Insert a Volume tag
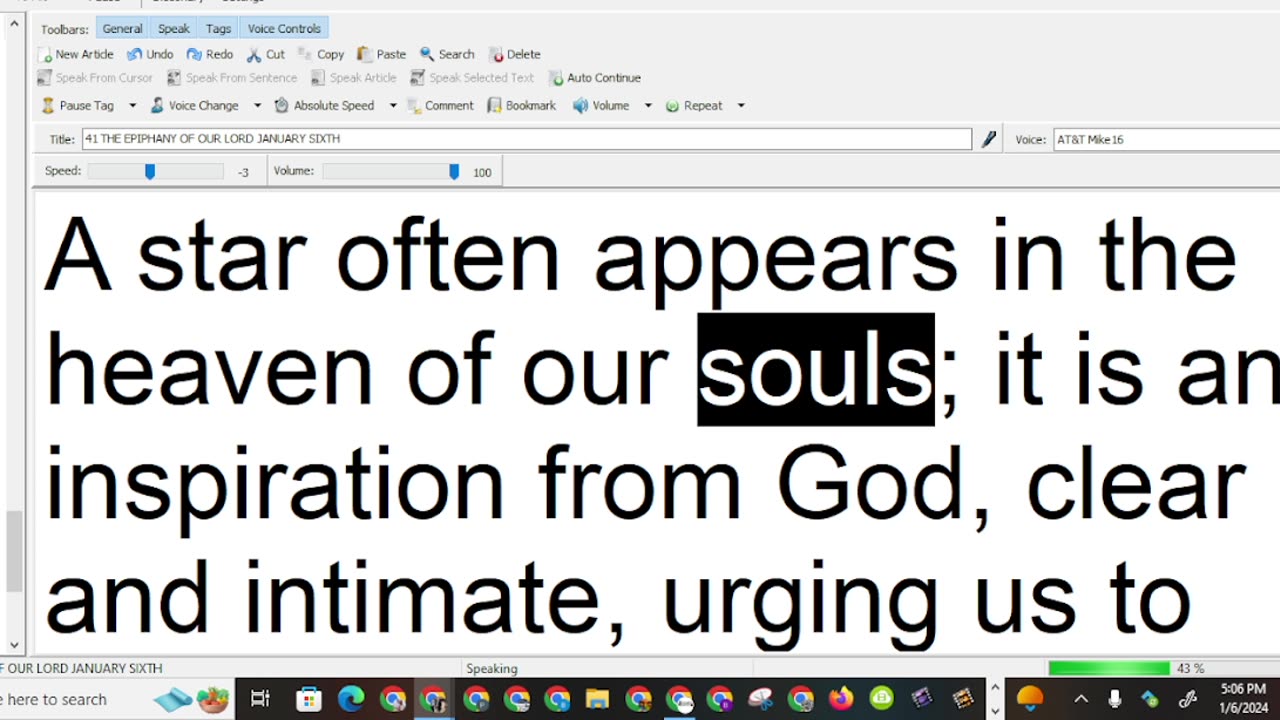Viewport: 1280px width, 720px height. tap(601, 105)
